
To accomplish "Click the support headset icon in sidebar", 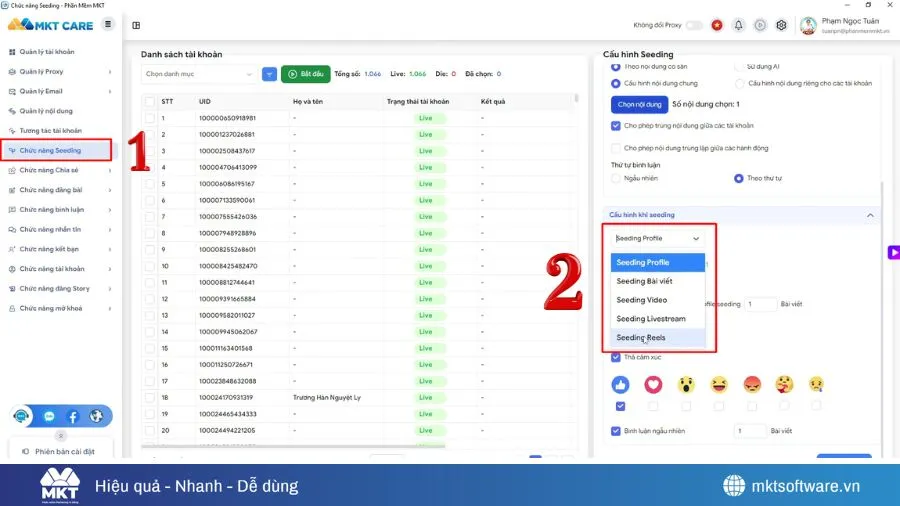I will (22, 416).
